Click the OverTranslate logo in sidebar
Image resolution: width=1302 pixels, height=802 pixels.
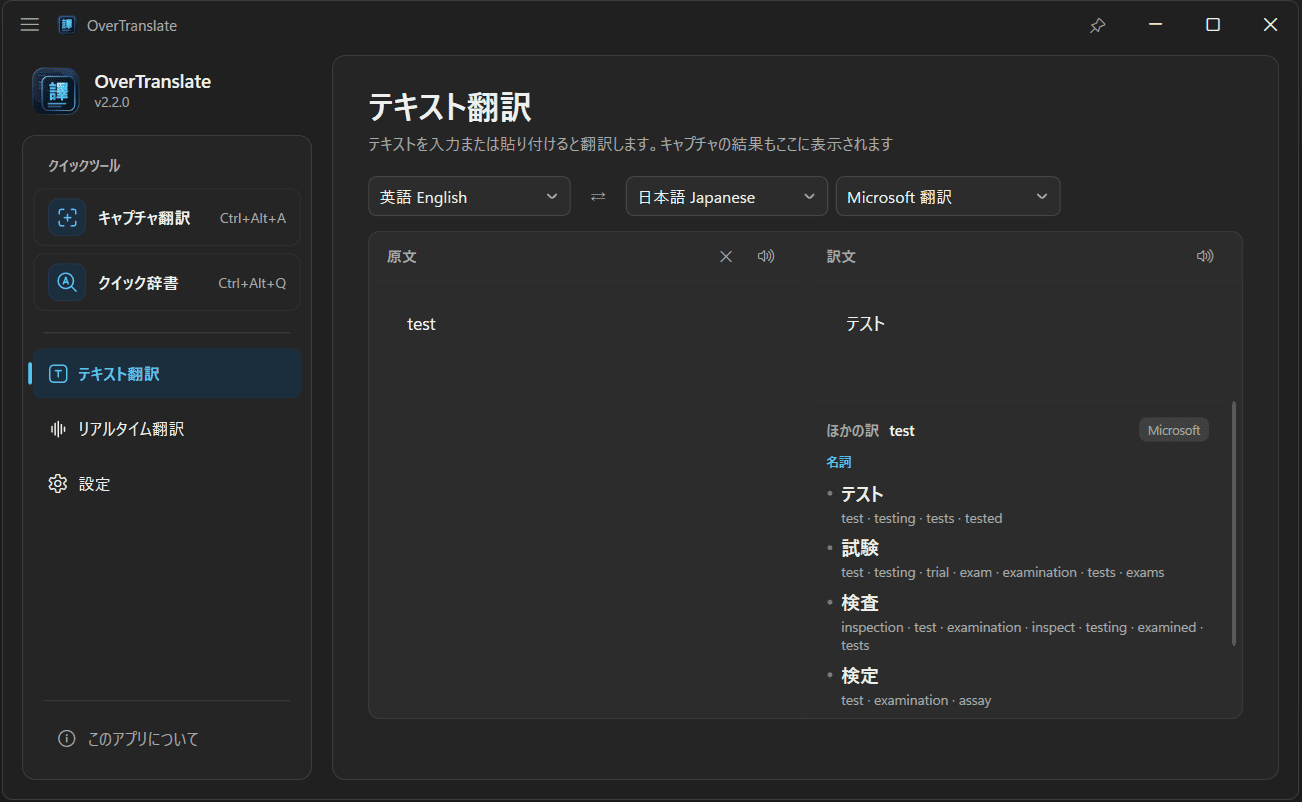click(56, 91)
